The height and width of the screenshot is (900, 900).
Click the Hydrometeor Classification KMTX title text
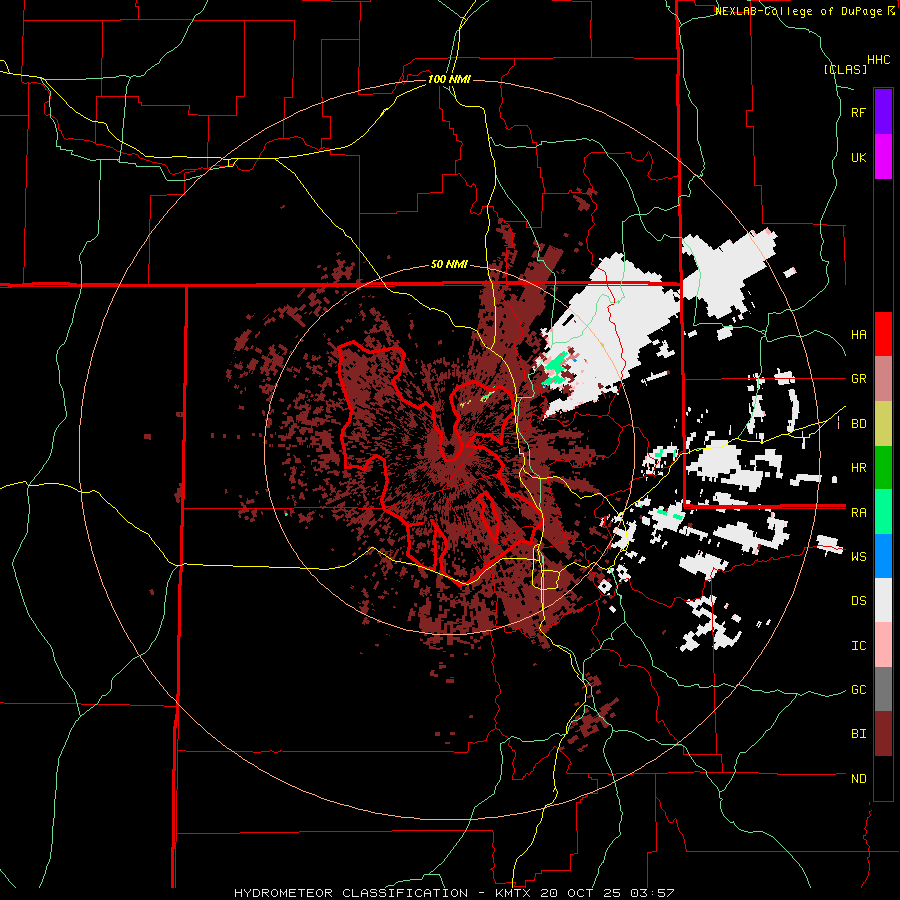pyautogui.click(x=454, y=893)
